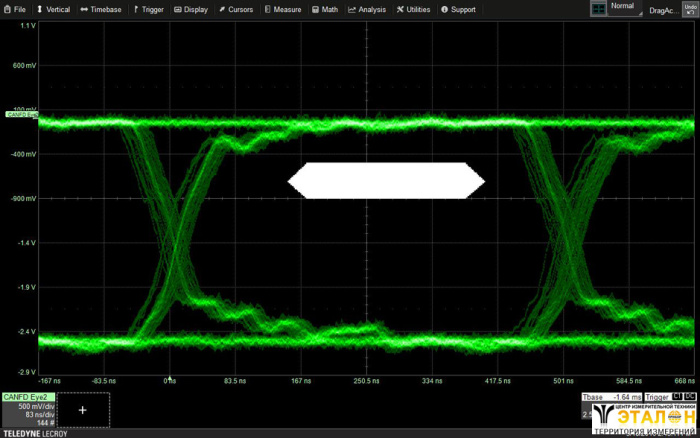Screen dimensions: 700x438
Task: Click the plus box to add trace
Action: [83, 409]
